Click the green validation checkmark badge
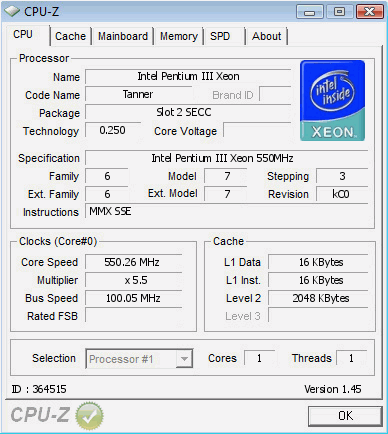Screen dimensions: 388x434 (89, 416)
